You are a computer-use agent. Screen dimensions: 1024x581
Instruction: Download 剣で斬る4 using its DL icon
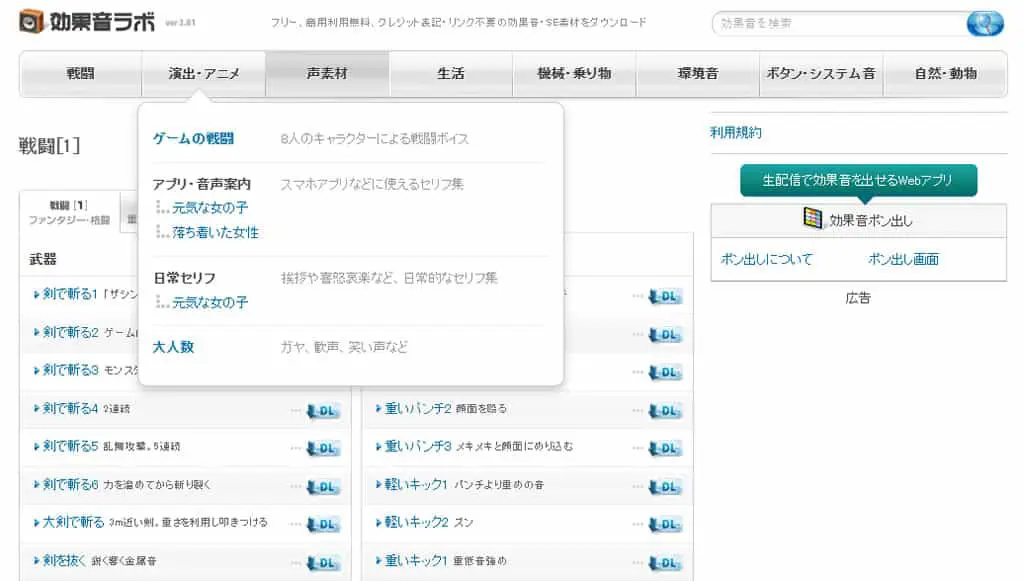(323, 411)
